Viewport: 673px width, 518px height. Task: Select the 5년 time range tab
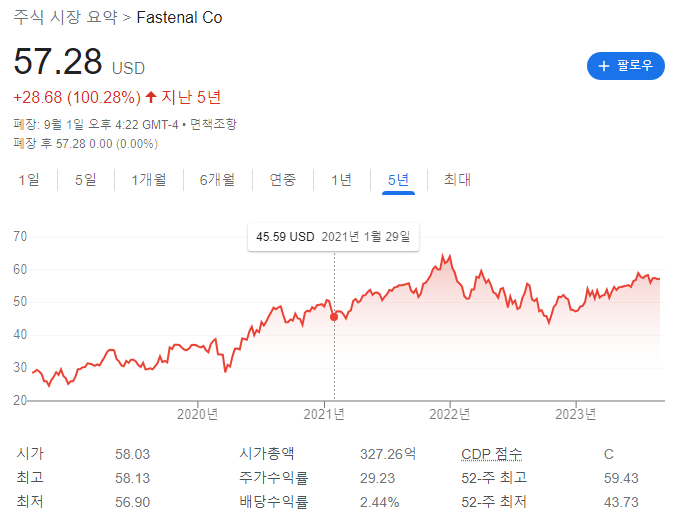click(398, 179)
